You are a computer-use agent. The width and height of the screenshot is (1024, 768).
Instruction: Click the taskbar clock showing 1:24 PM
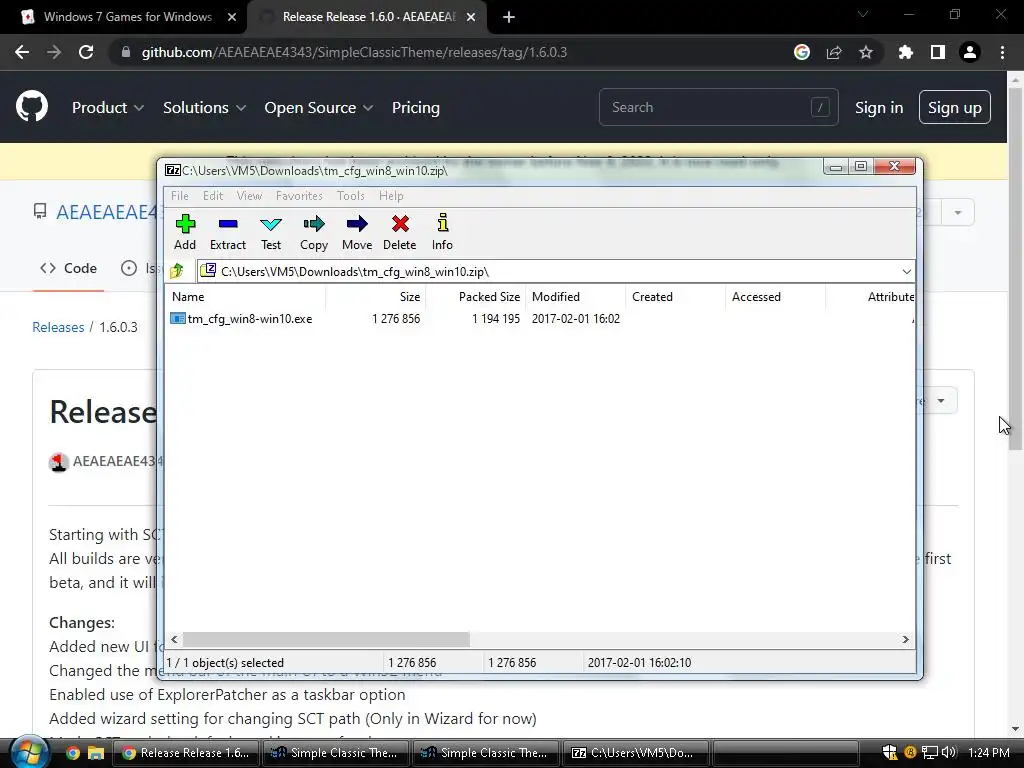pos(989,753)
